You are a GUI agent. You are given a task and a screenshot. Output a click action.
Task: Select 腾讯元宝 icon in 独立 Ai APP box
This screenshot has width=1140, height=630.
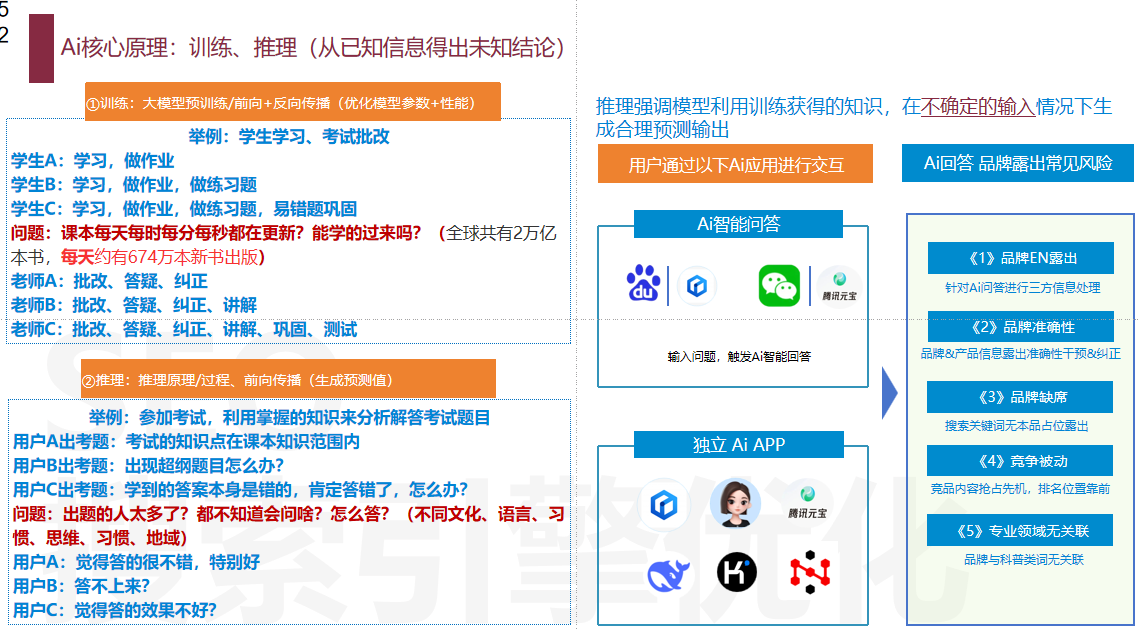pyautogui.click(x=807, y=503)
